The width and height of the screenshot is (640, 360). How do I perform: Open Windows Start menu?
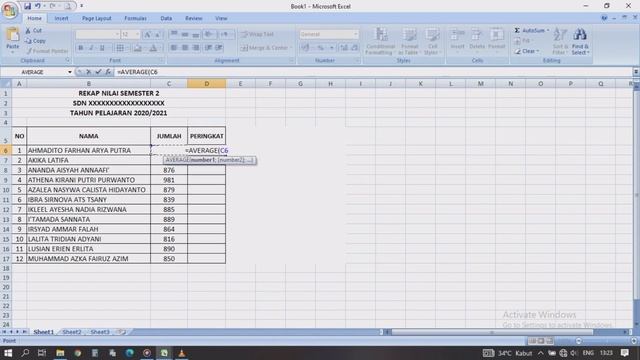[8, 353]
